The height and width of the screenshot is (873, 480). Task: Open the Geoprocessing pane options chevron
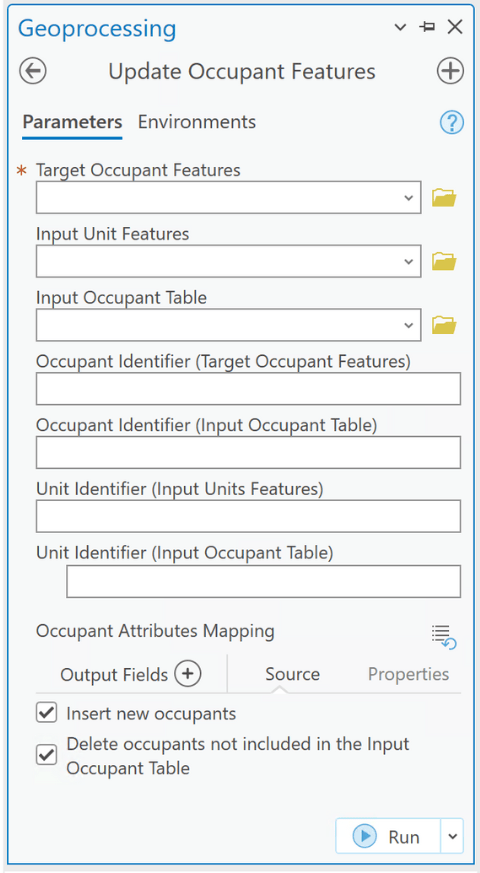tap(400, 27)
